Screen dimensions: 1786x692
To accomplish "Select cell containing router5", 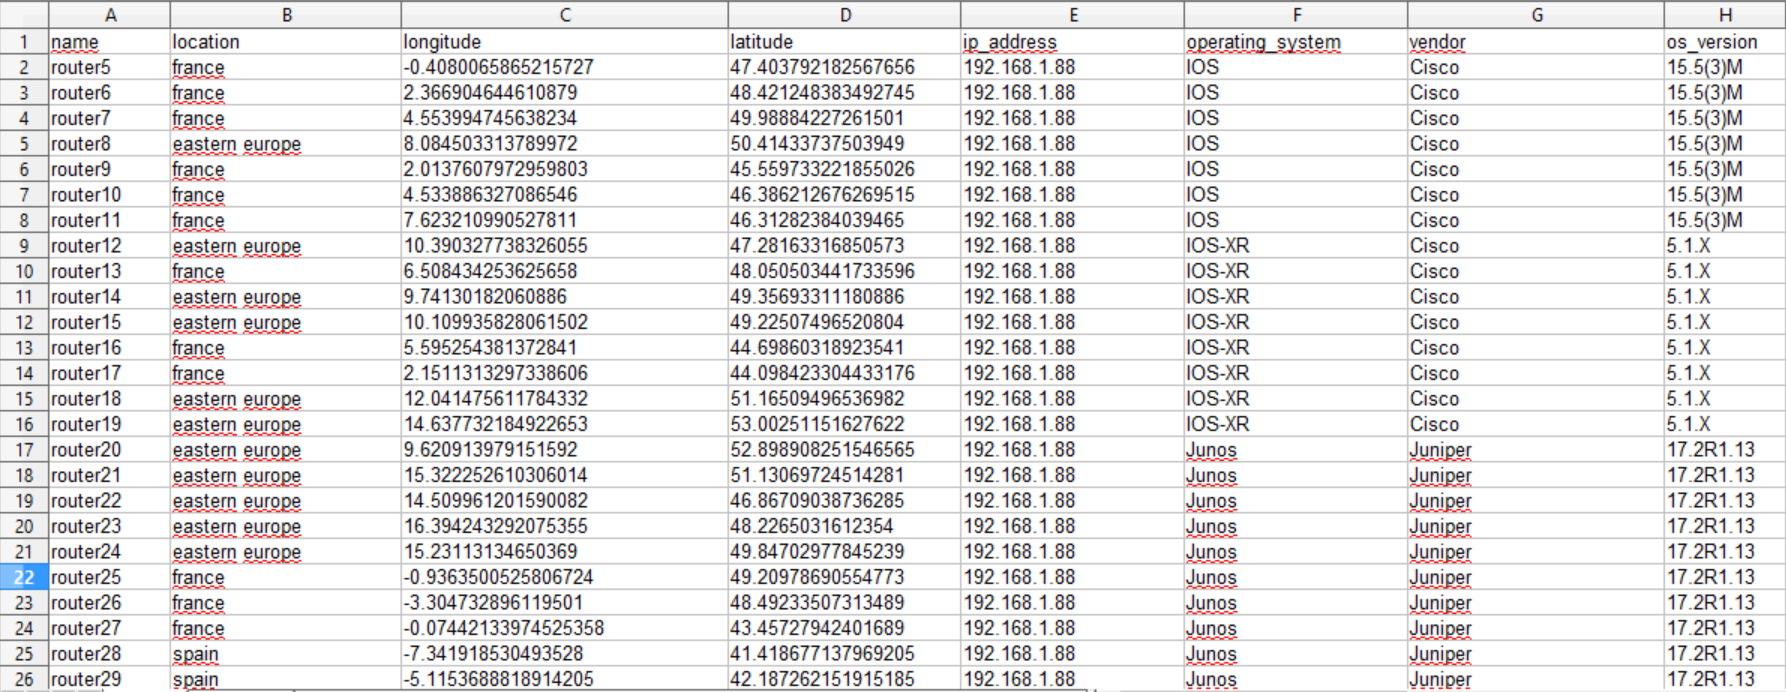I will (110, 67).
